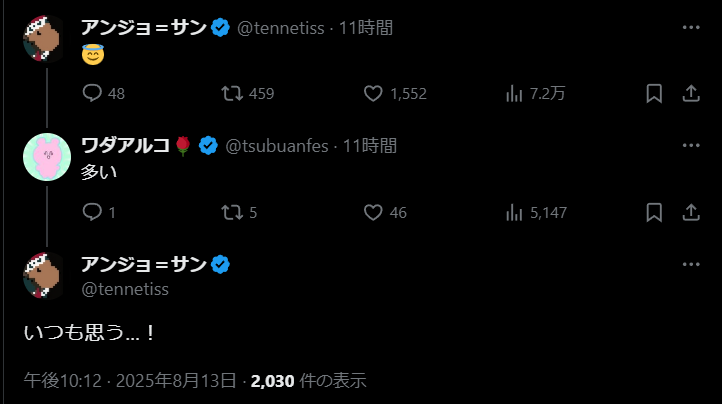The image size is (722, 404).
Task: Reply to アンジョ=サン's emoji tweet
Action: pos(92,93)
